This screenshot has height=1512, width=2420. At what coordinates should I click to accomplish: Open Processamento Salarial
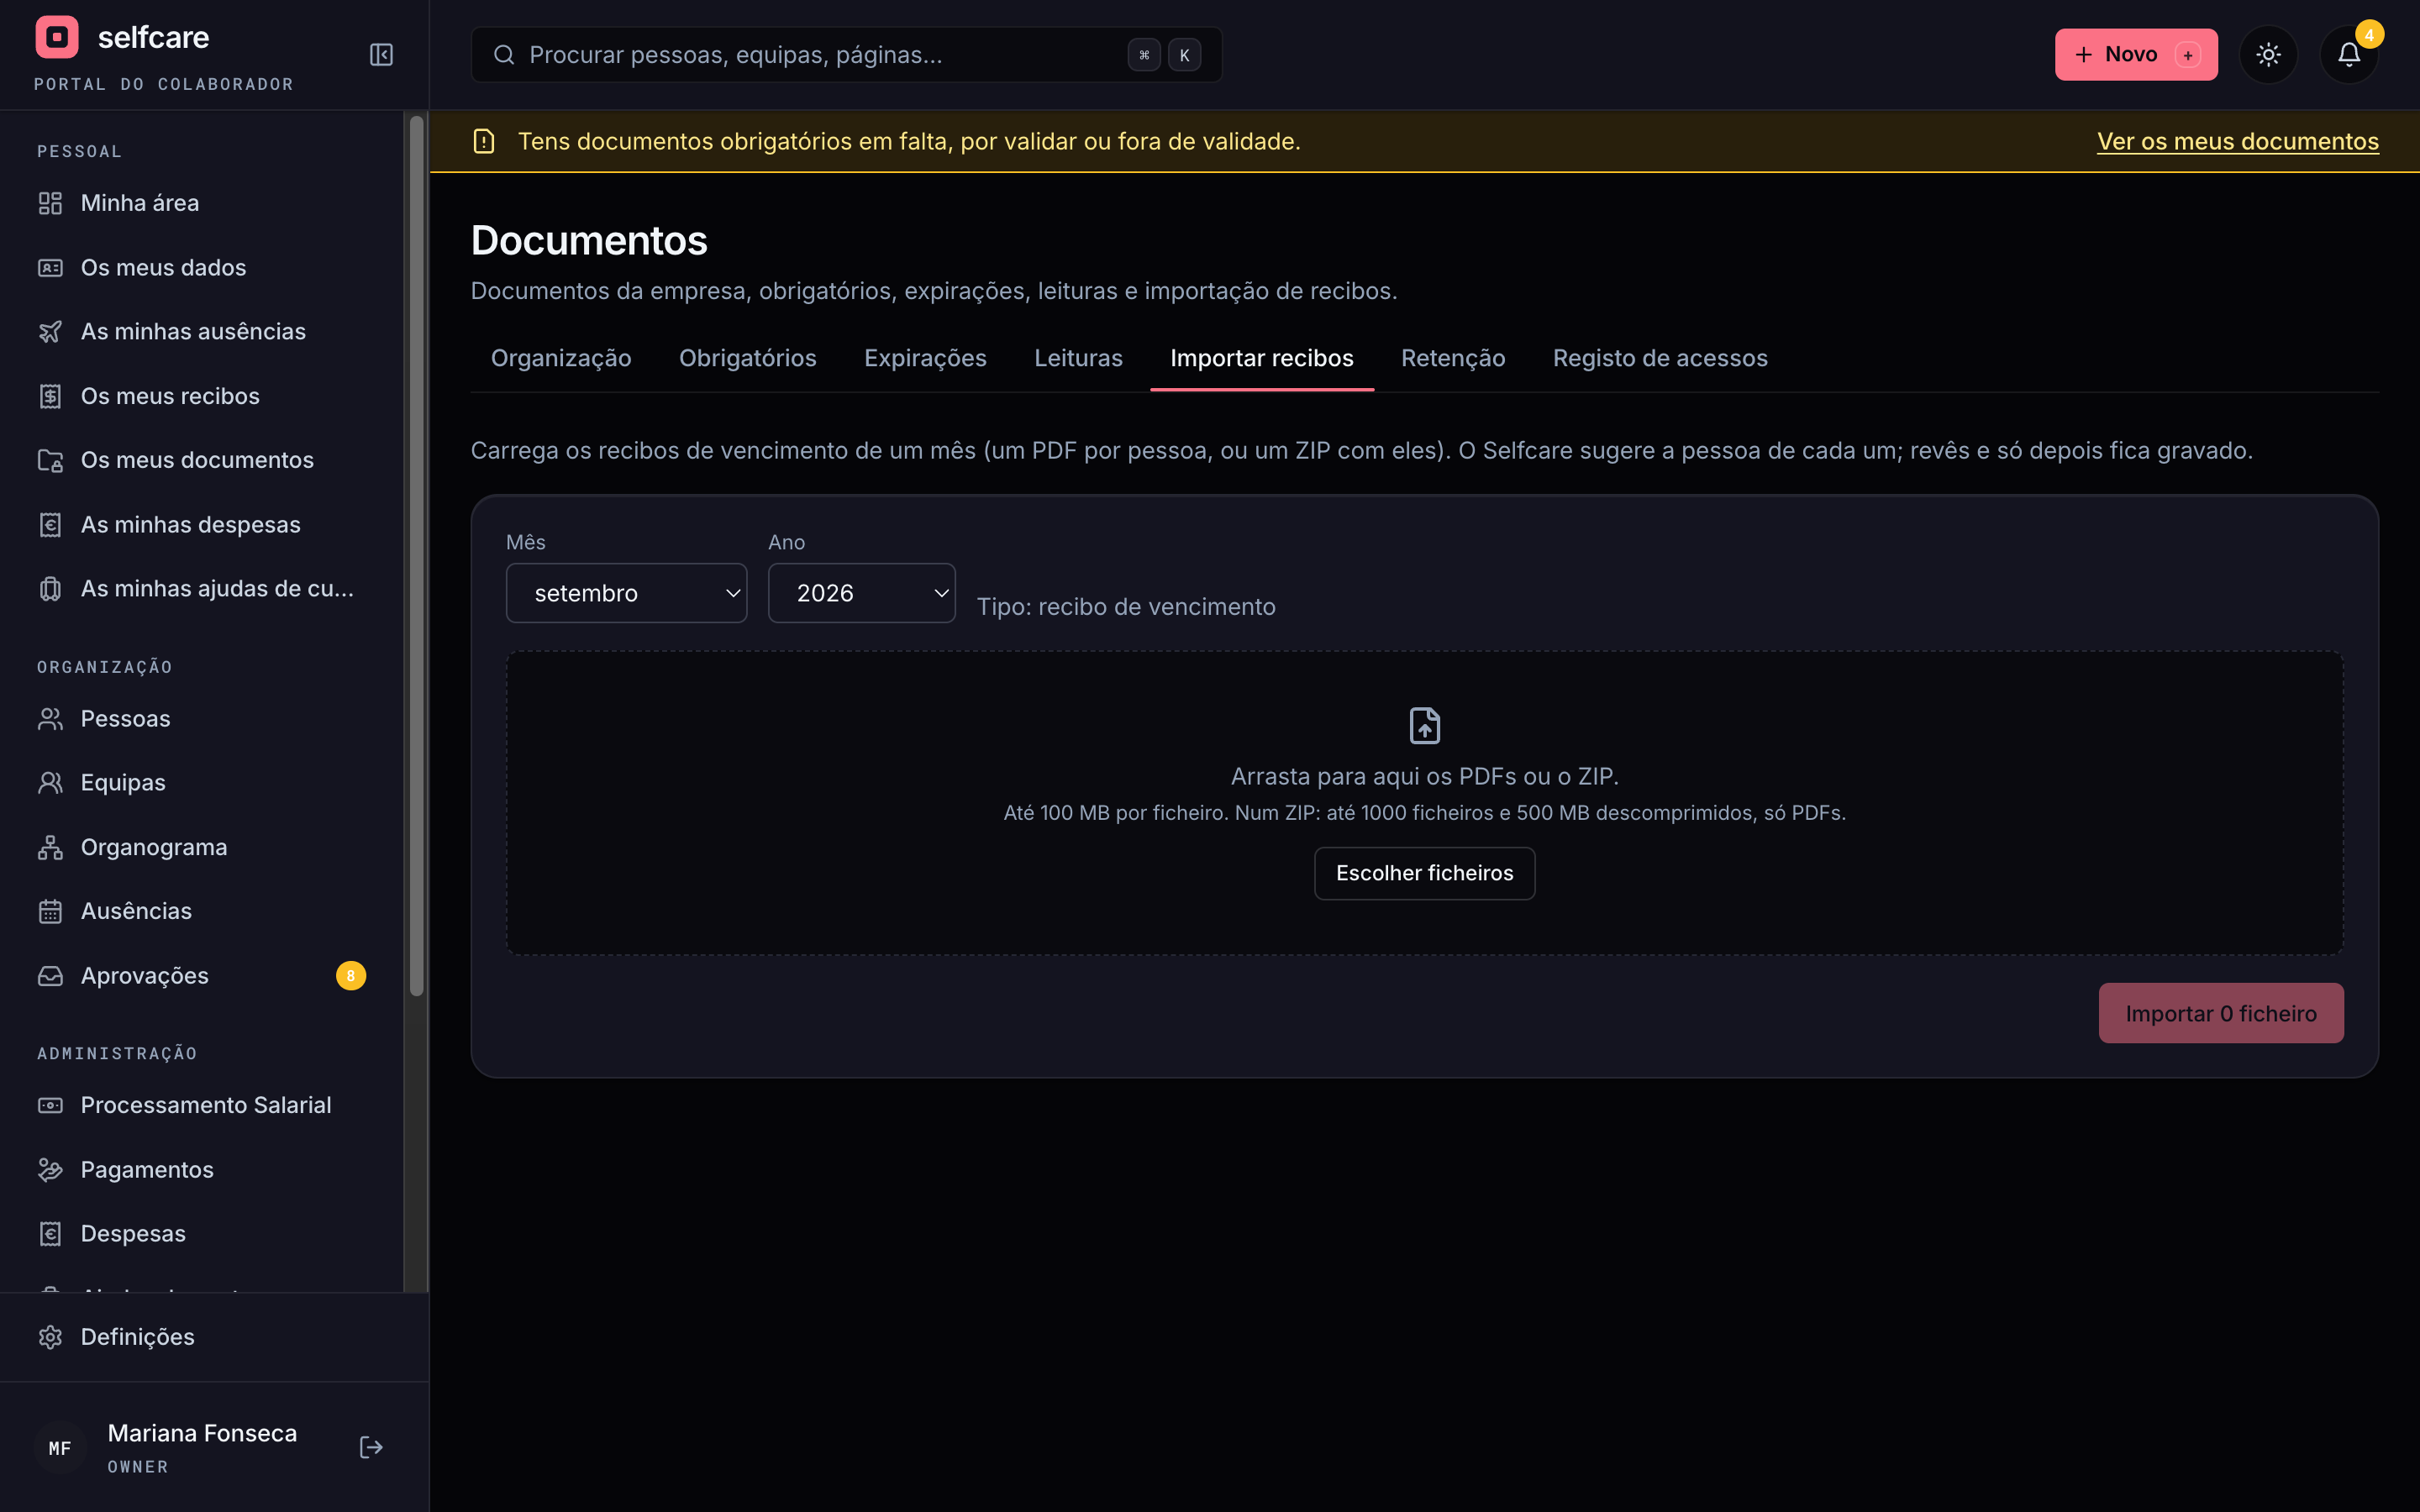point(202,1105)
